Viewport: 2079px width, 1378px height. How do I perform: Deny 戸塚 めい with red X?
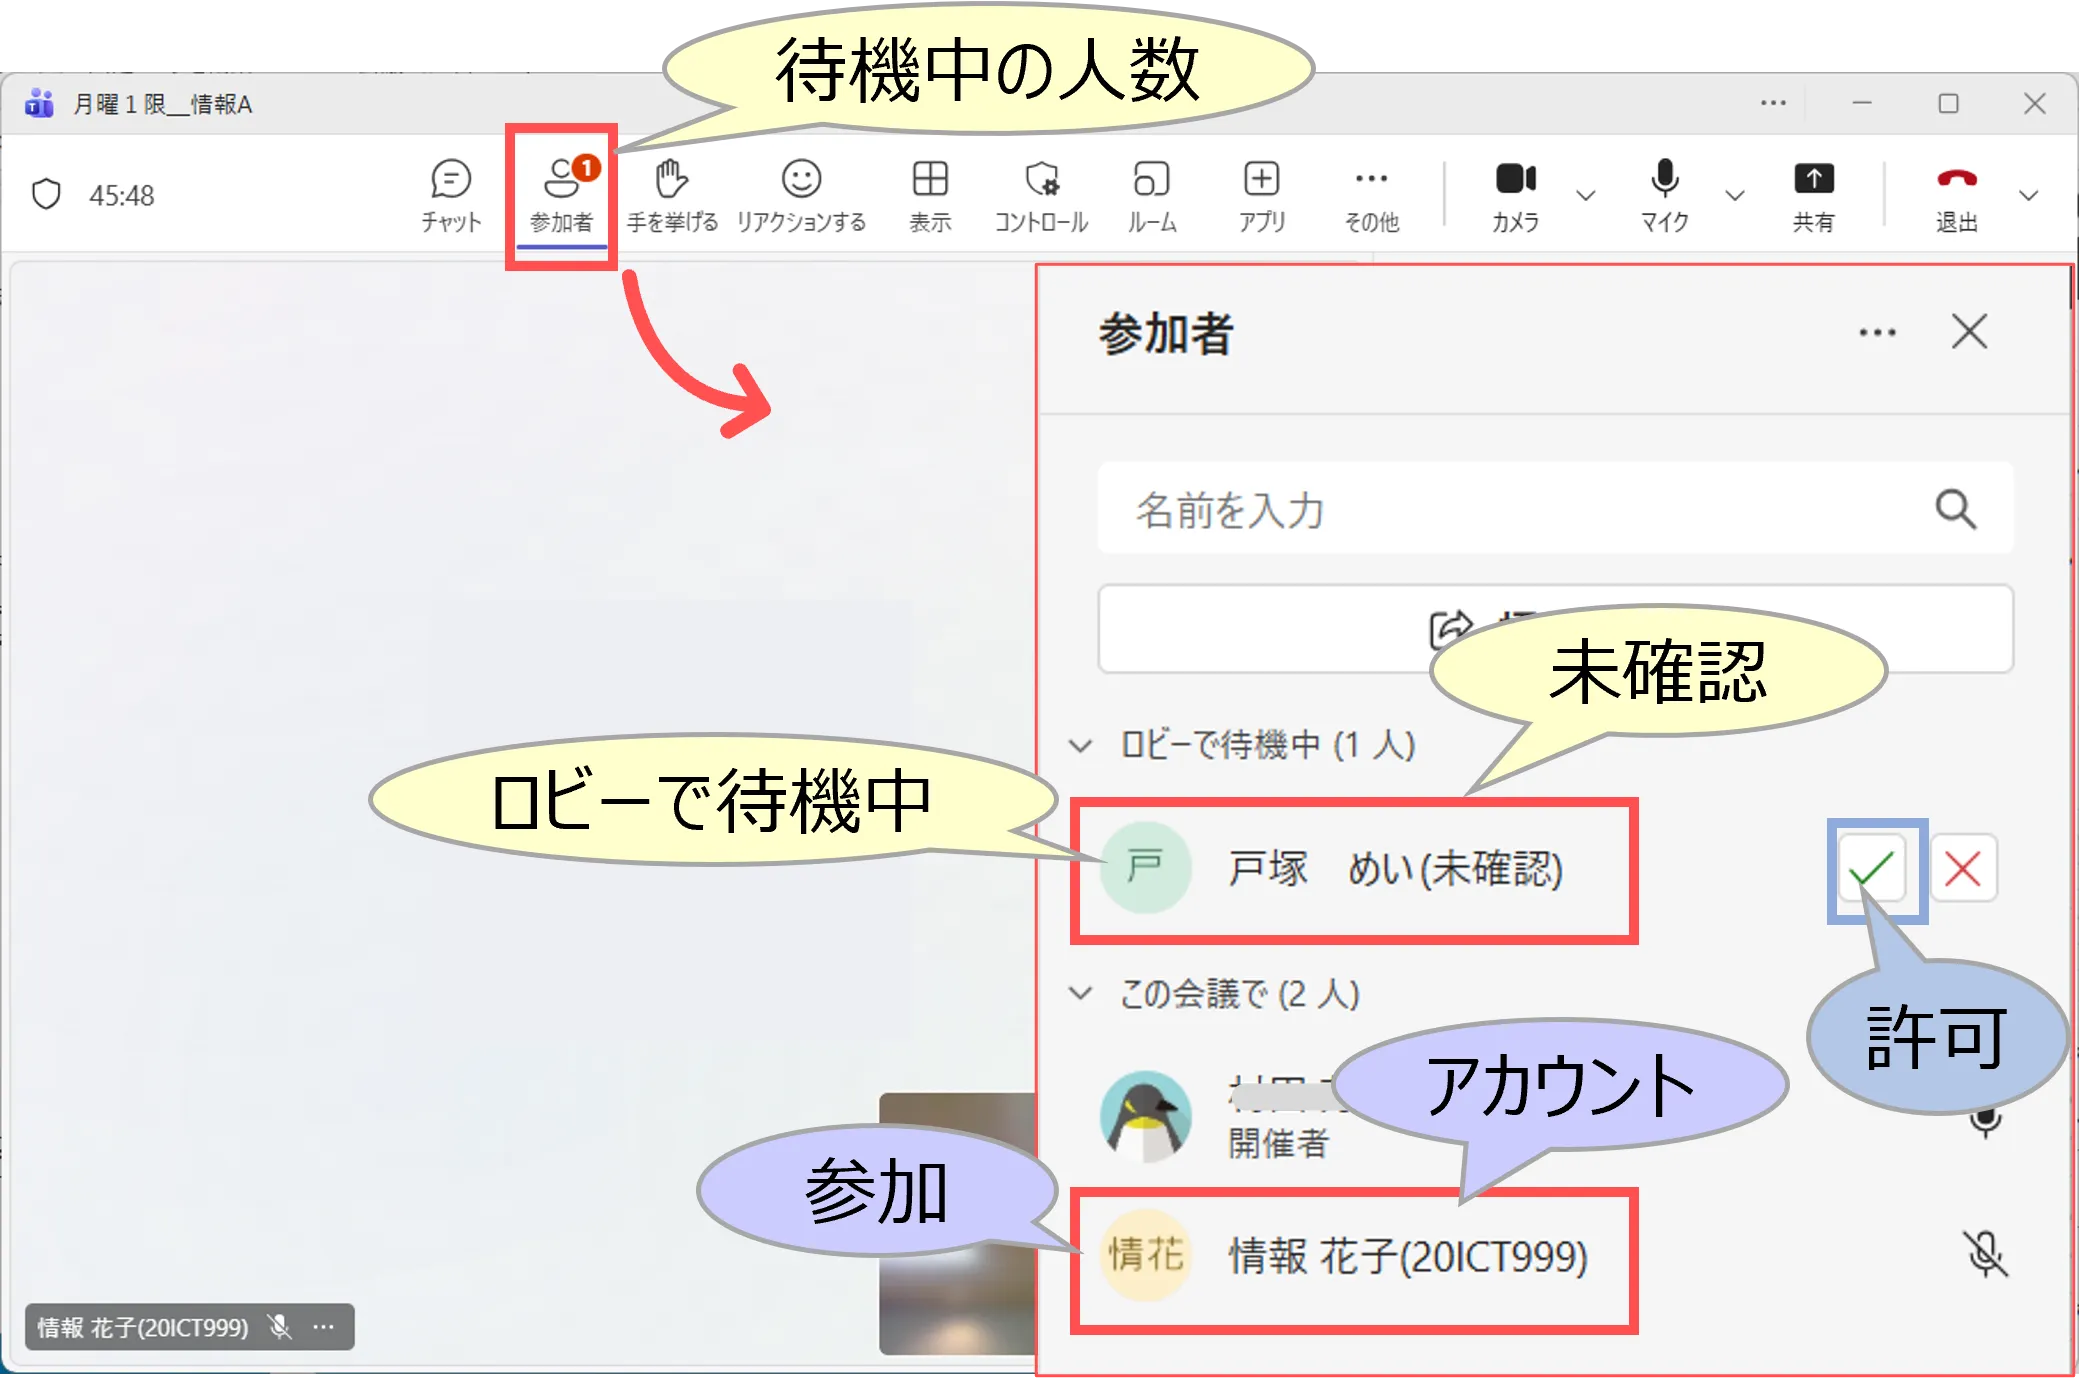(x=1963, y=868)
